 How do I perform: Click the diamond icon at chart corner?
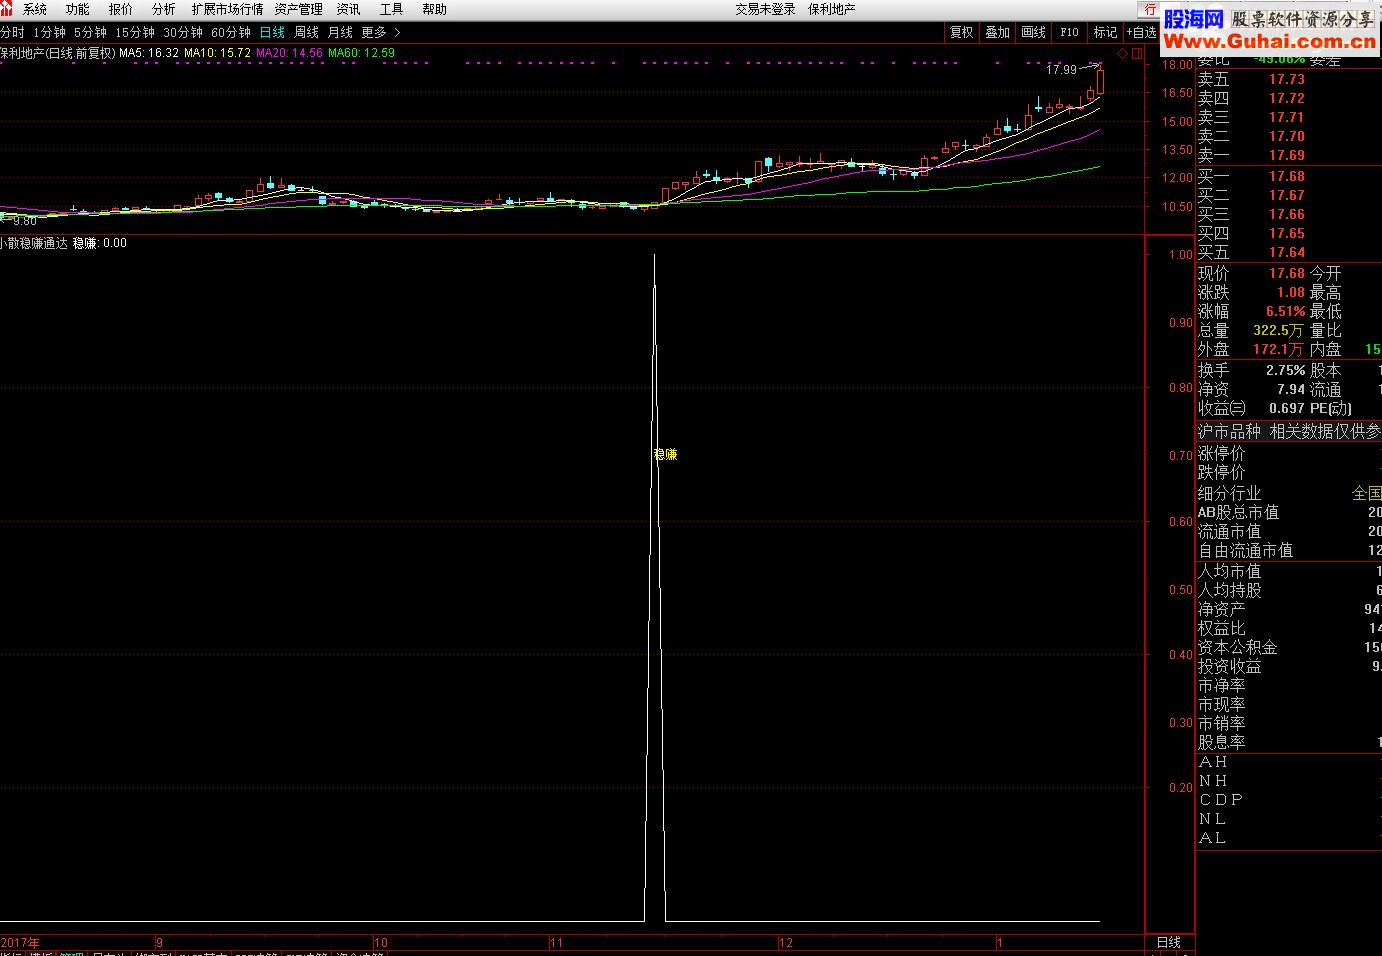tap(1122, 53)
